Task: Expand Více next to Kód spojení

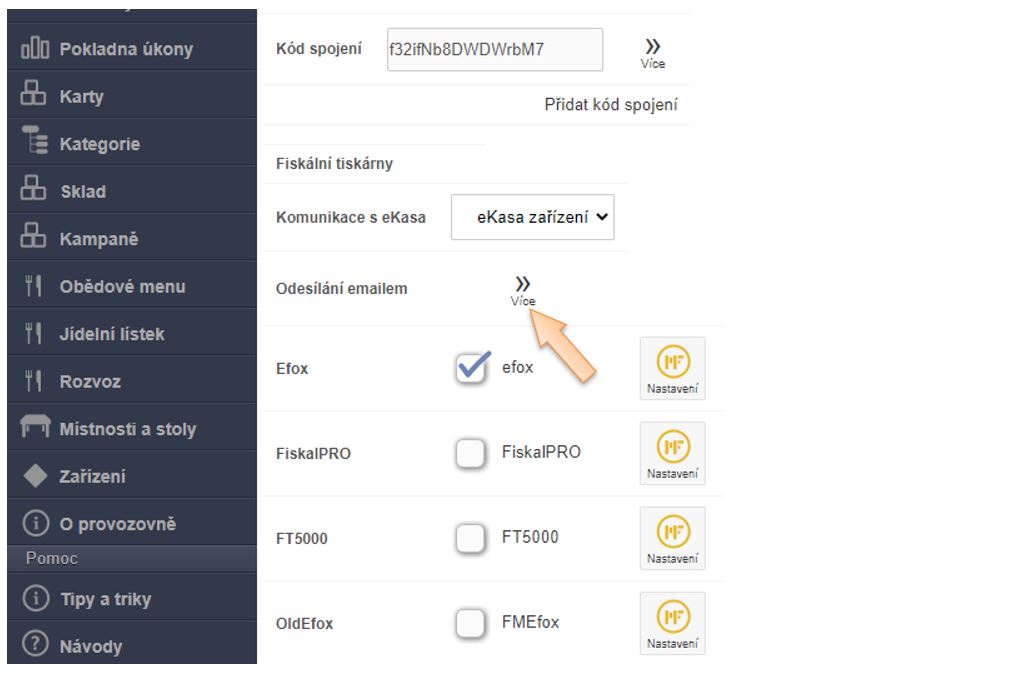Action: (653, 52)
